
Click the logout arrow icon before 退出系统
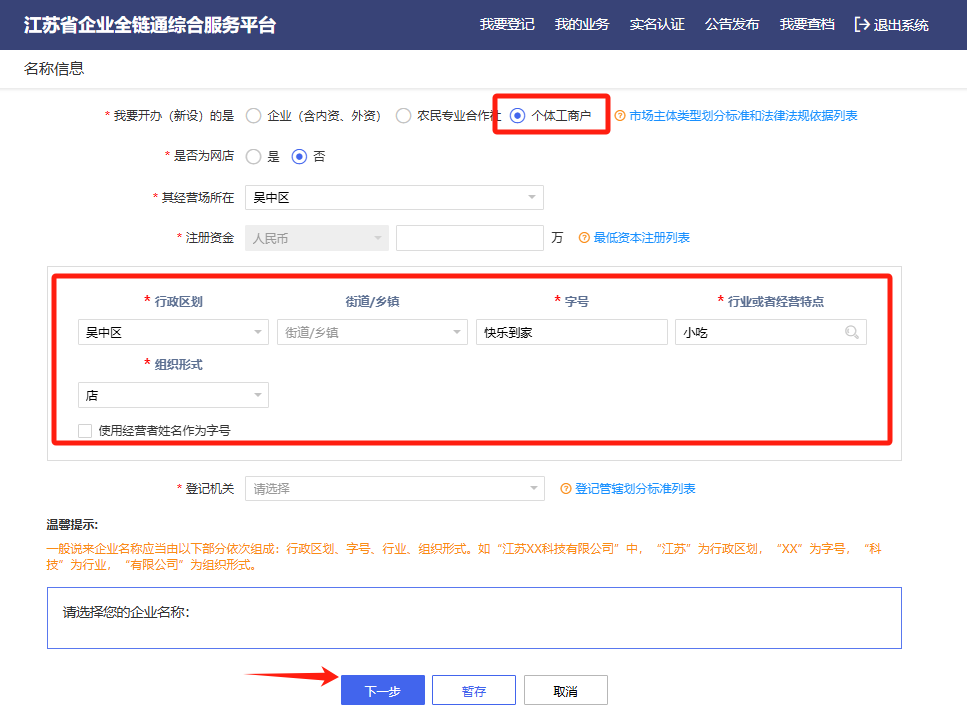coord(862,25)
